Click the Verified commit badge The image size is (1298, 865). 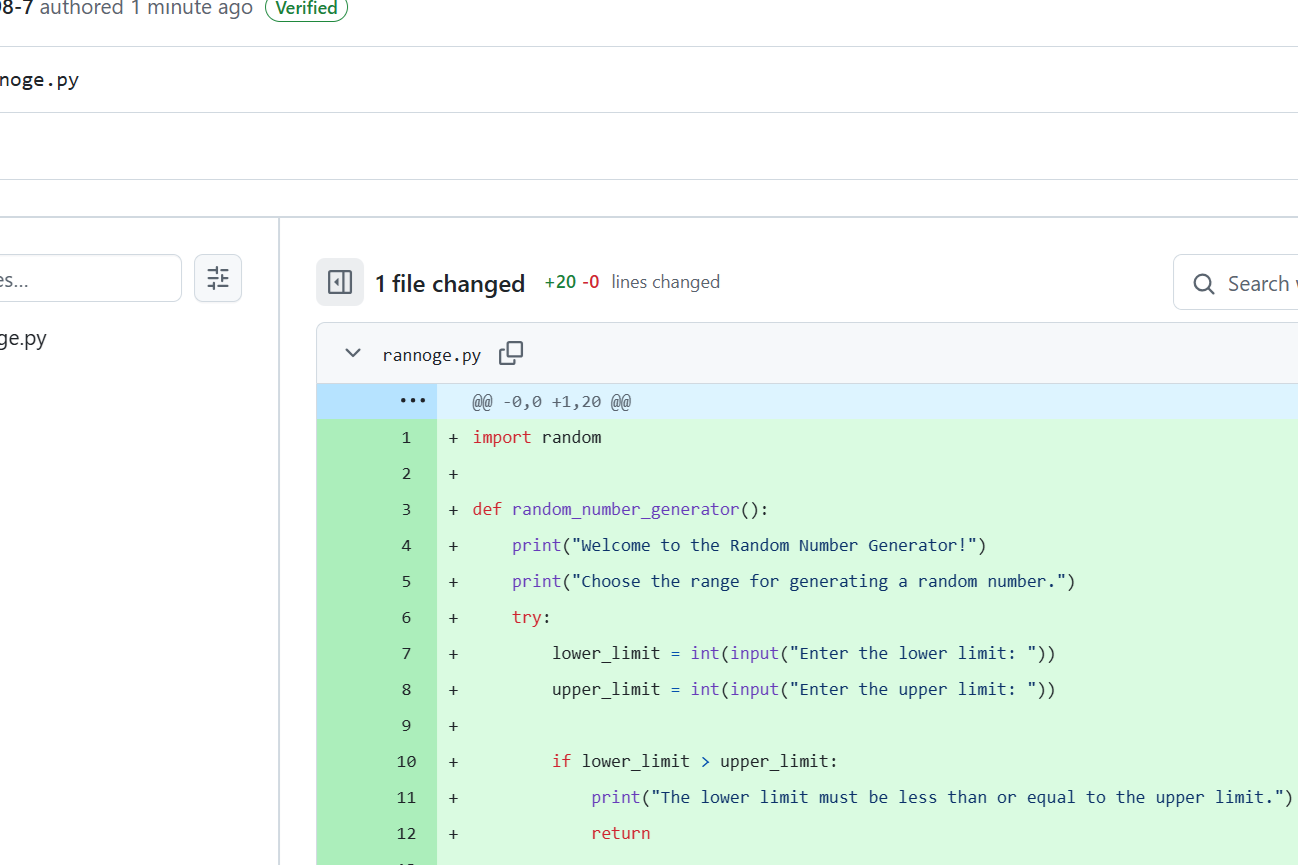coord(306,10)
